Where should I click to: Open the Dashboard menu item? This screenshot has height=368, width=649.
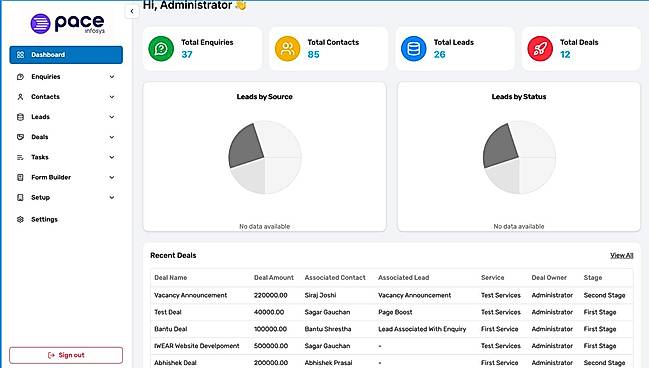point(66,55)
